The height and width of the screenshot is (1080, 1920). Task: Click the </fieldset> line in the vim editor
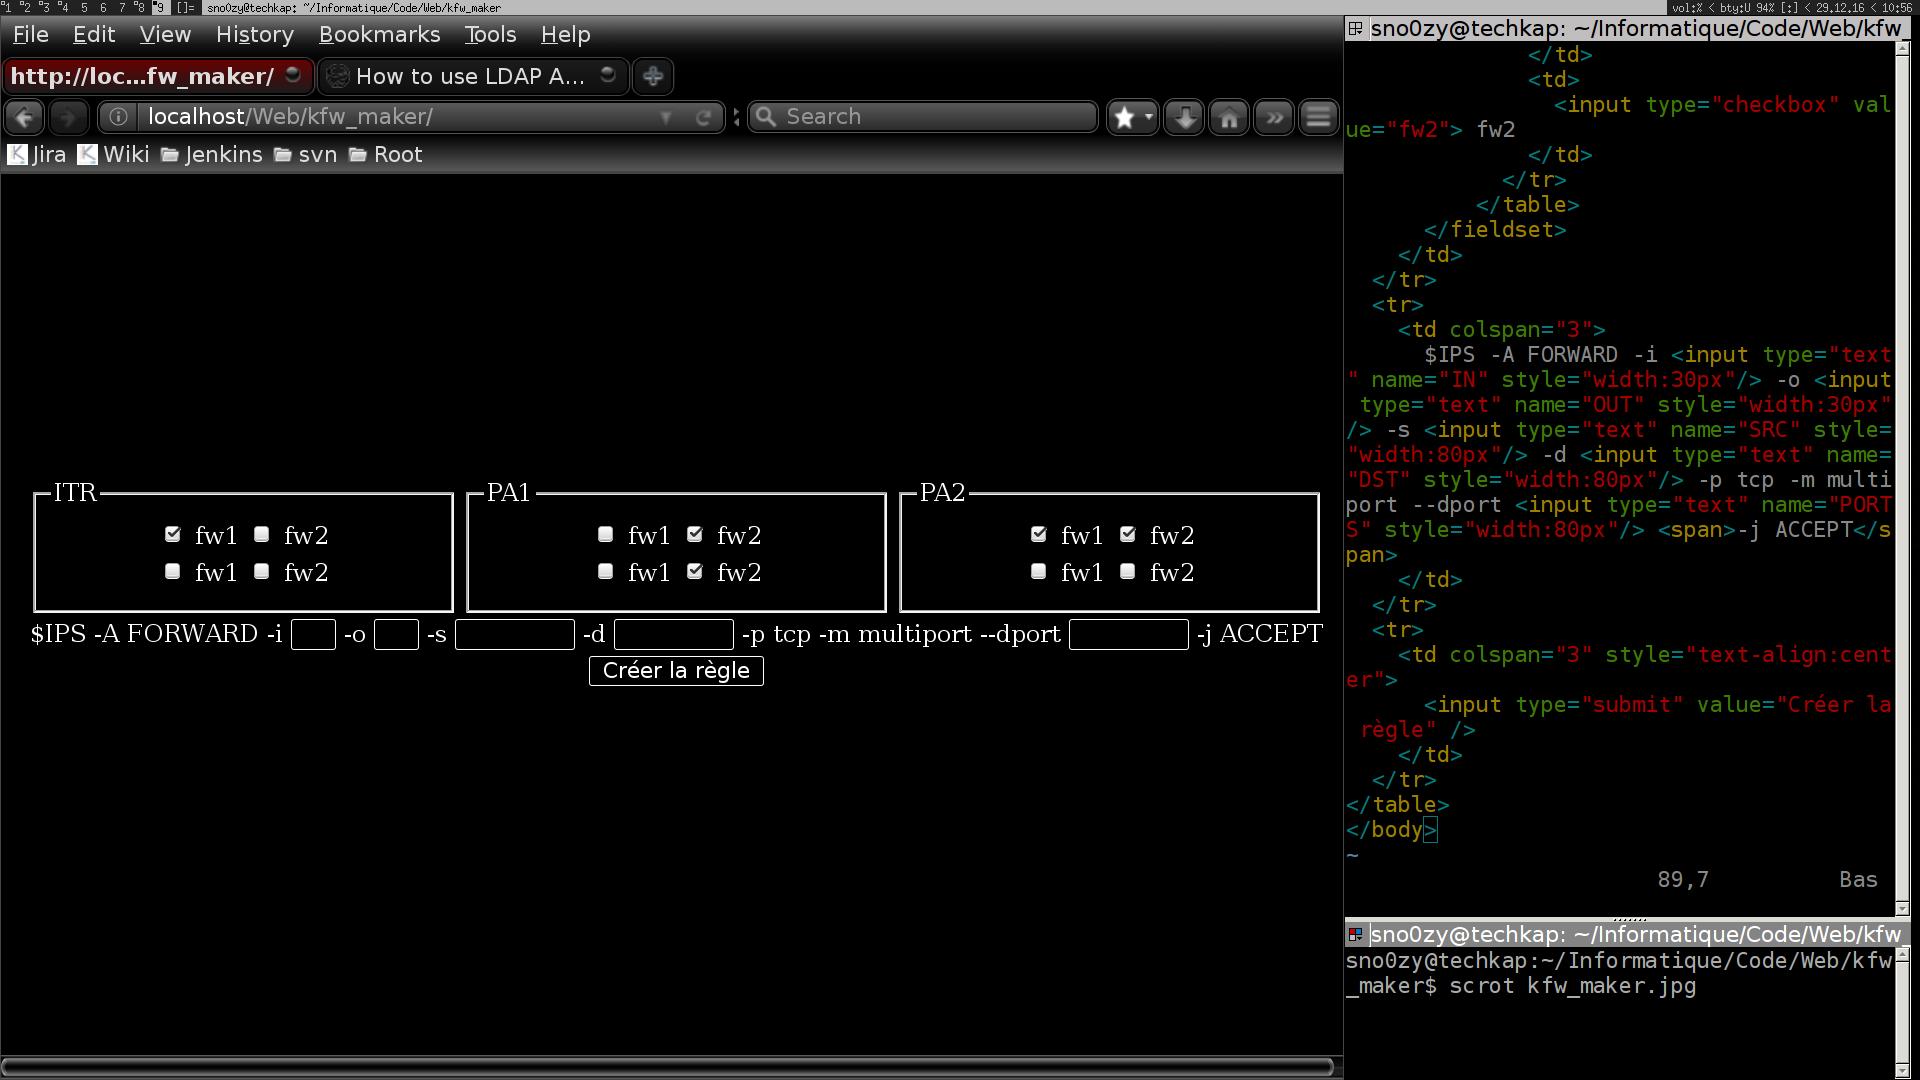click(1495, 230)
